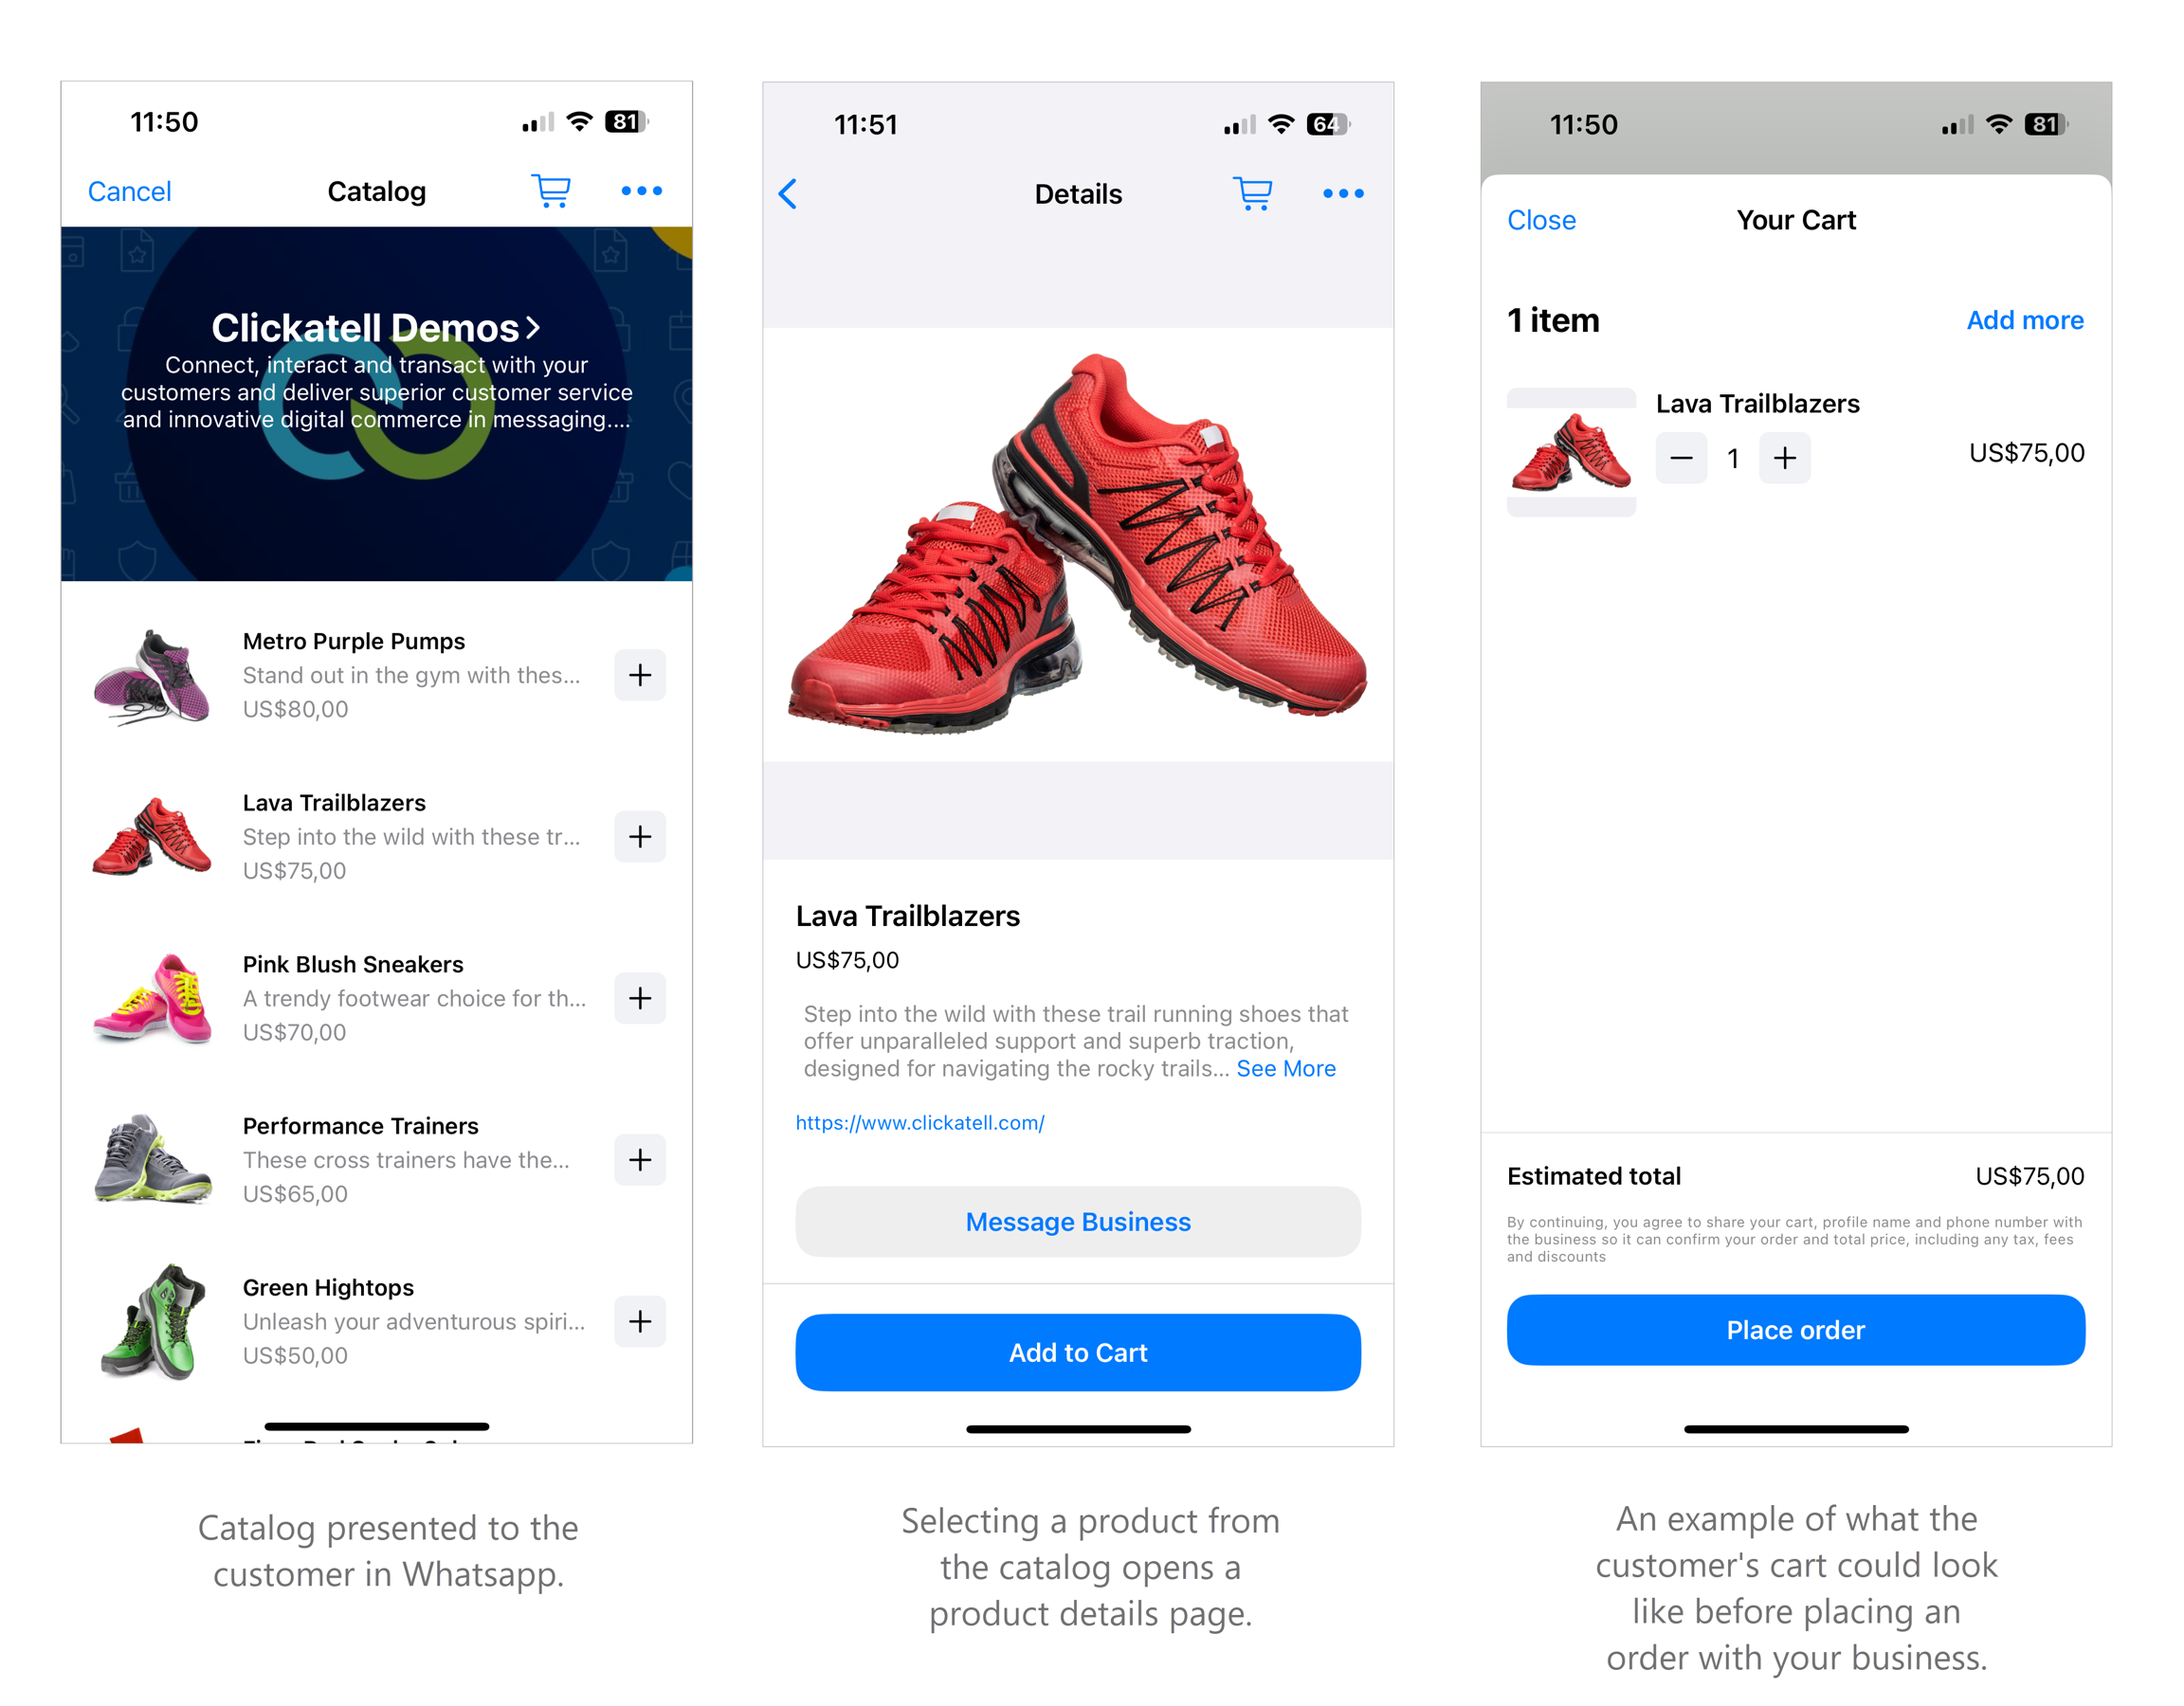
Task: Decrease Lava Trailblazers quantity in the cart
Action: tap(1681, 458)
